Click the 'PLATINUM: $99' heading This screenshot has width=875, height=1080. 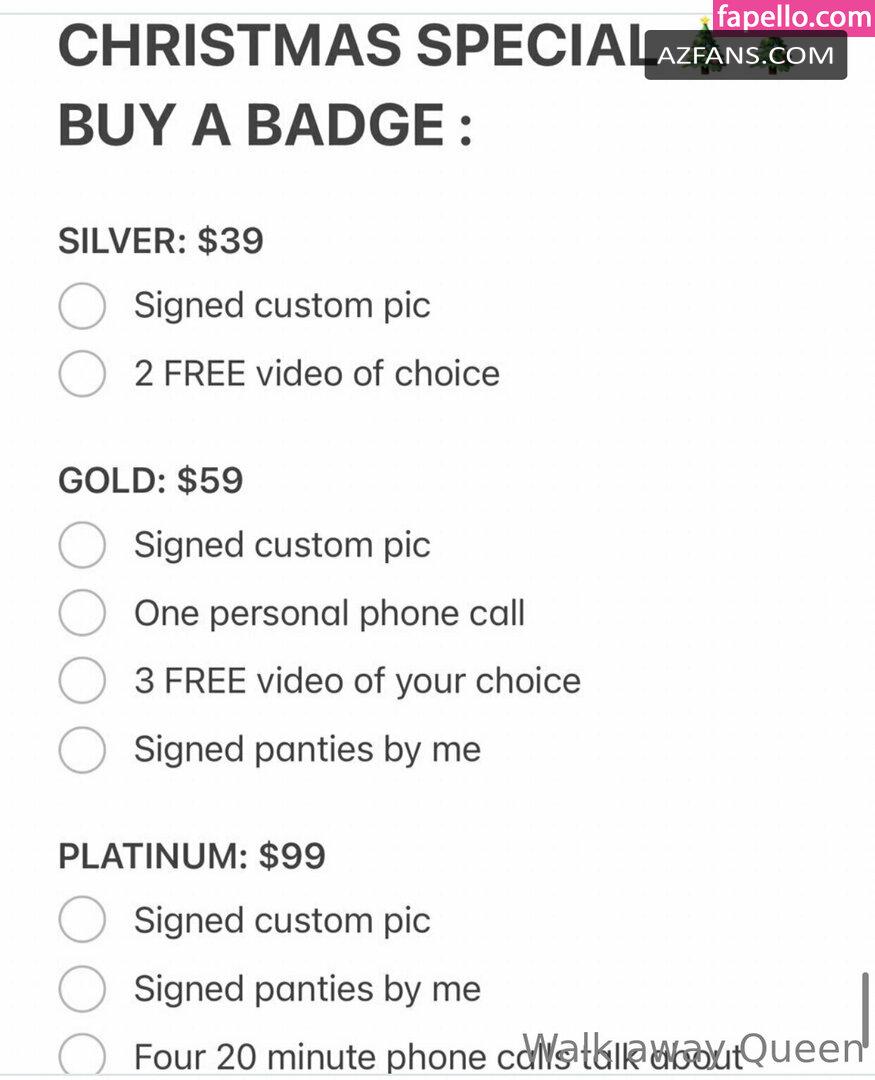point(192,856)
